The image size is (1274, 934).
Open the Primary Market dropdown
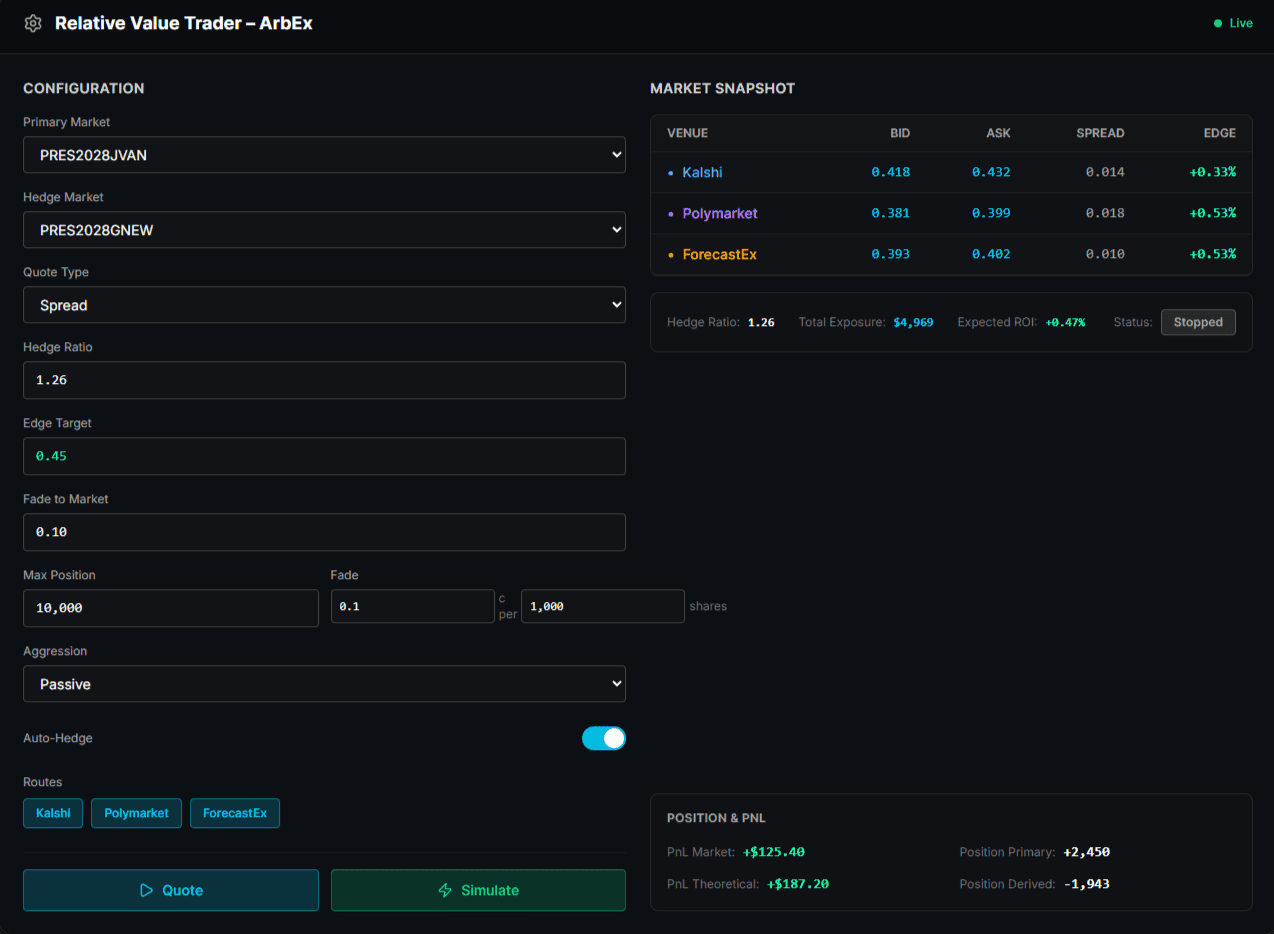[324, 155]
